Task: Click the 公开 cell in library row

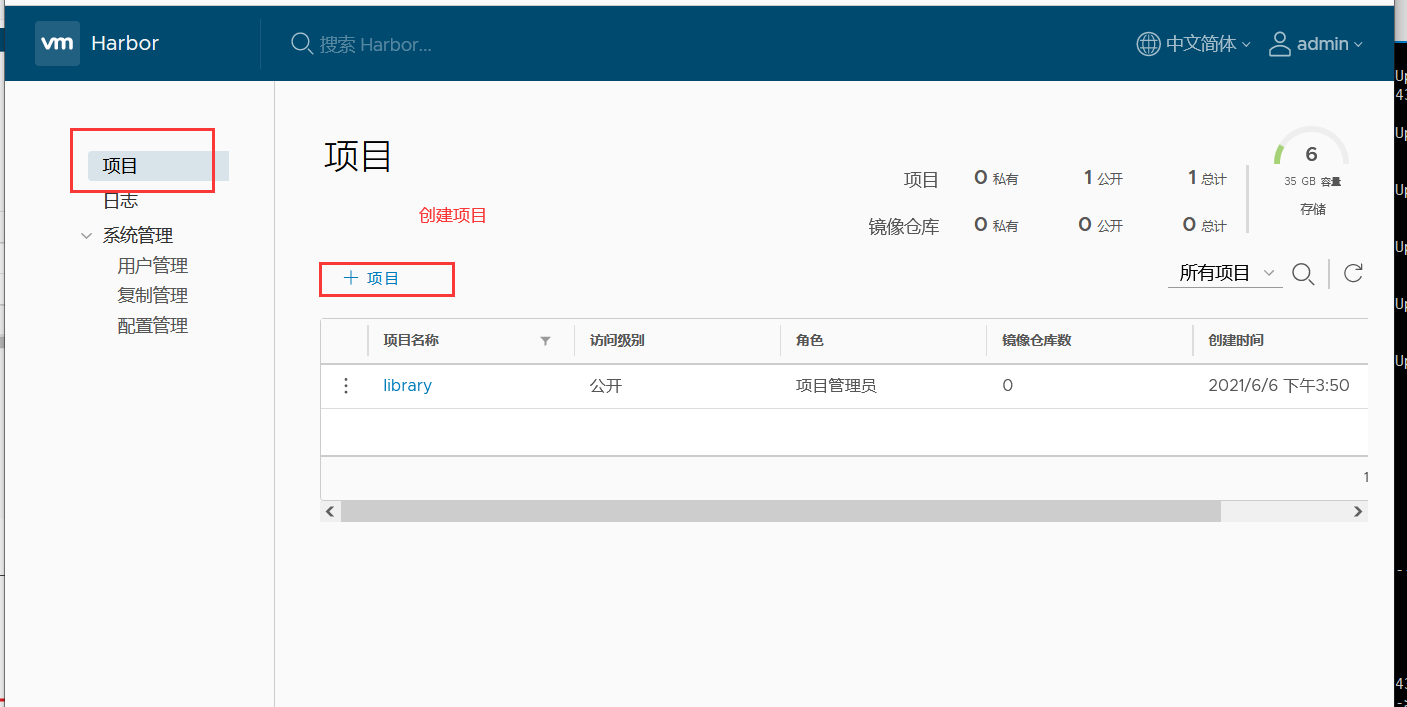Action: click(x=606, y=386)
